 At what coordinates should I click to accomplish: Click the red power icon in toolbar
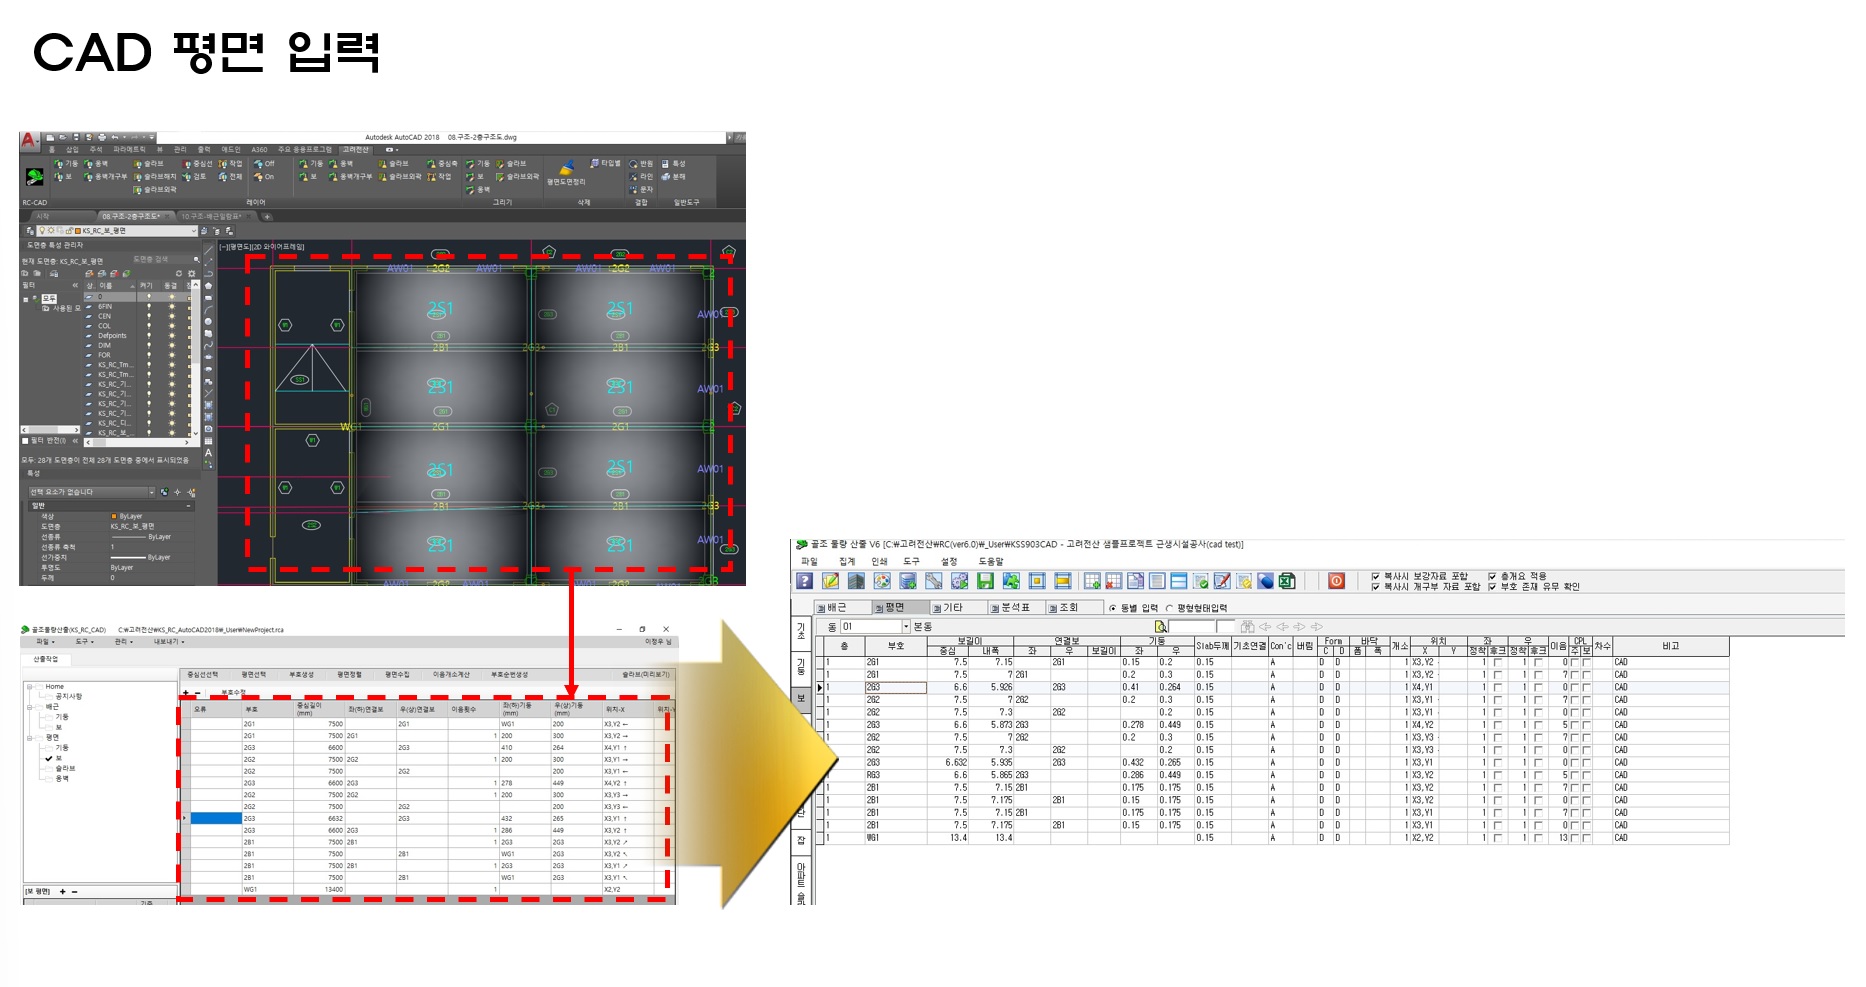[1336, 581]
